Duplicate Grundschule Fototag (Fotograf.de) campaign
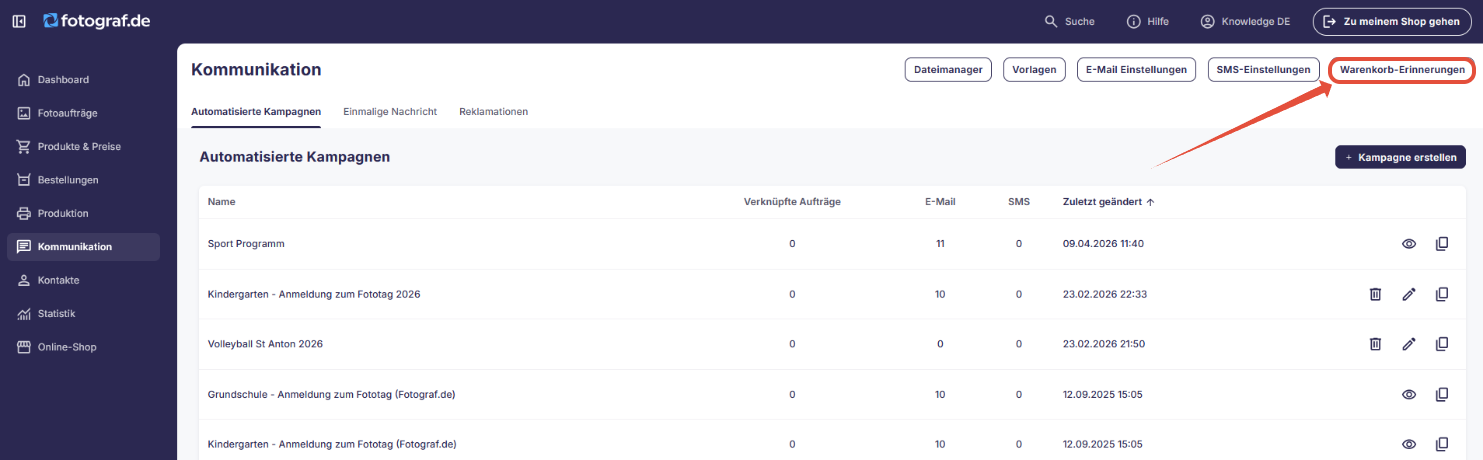This screenshot has height=460, width=1483. (1442, 395)
